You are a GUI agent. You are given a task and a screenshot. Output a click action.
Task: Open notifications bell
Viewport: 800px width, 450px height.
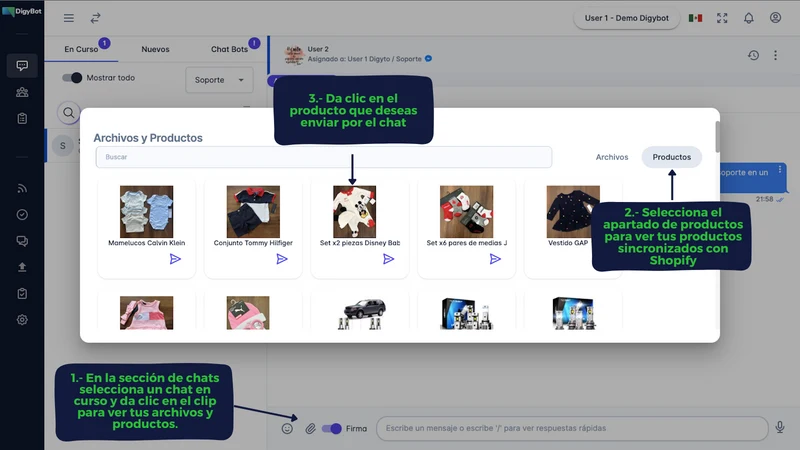(x=748, y=18)
